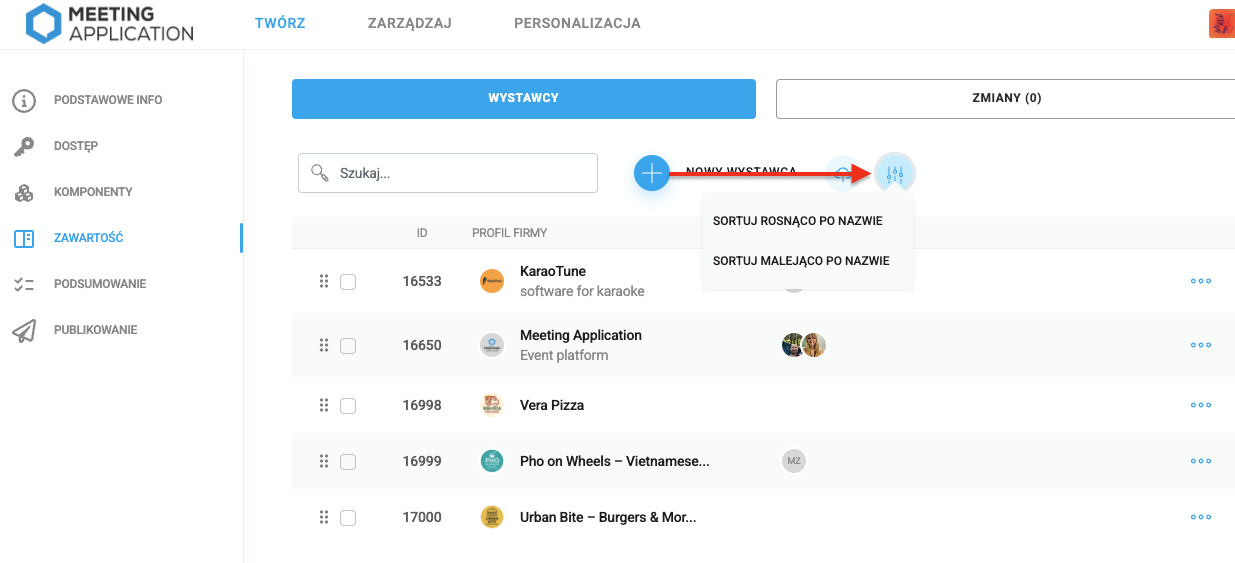1235x563 pixels.
Task: Switch to the Twórz top tab
Action: click(280, 23)
